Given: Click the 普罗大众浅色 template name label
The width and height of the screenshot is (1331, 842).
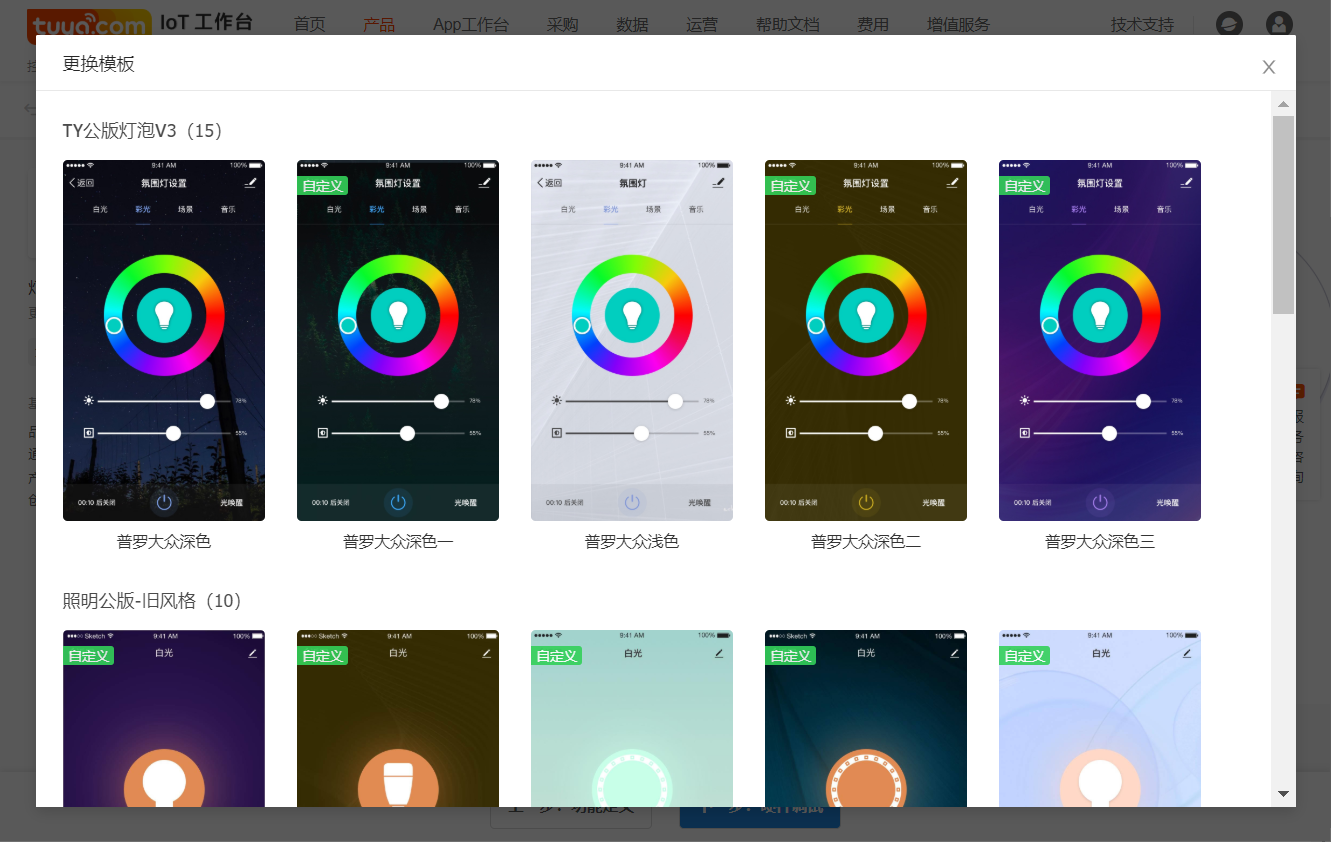Looking at the screenshot, I should point(632,542).
